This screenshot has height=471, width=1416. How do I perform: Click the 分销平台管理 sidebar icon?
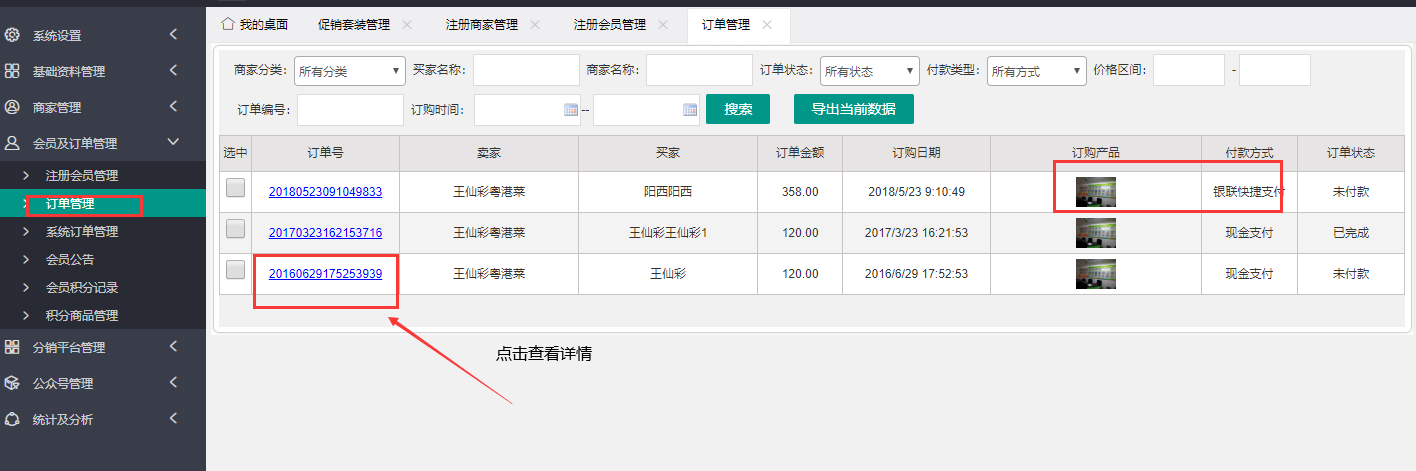pos(12,347)
